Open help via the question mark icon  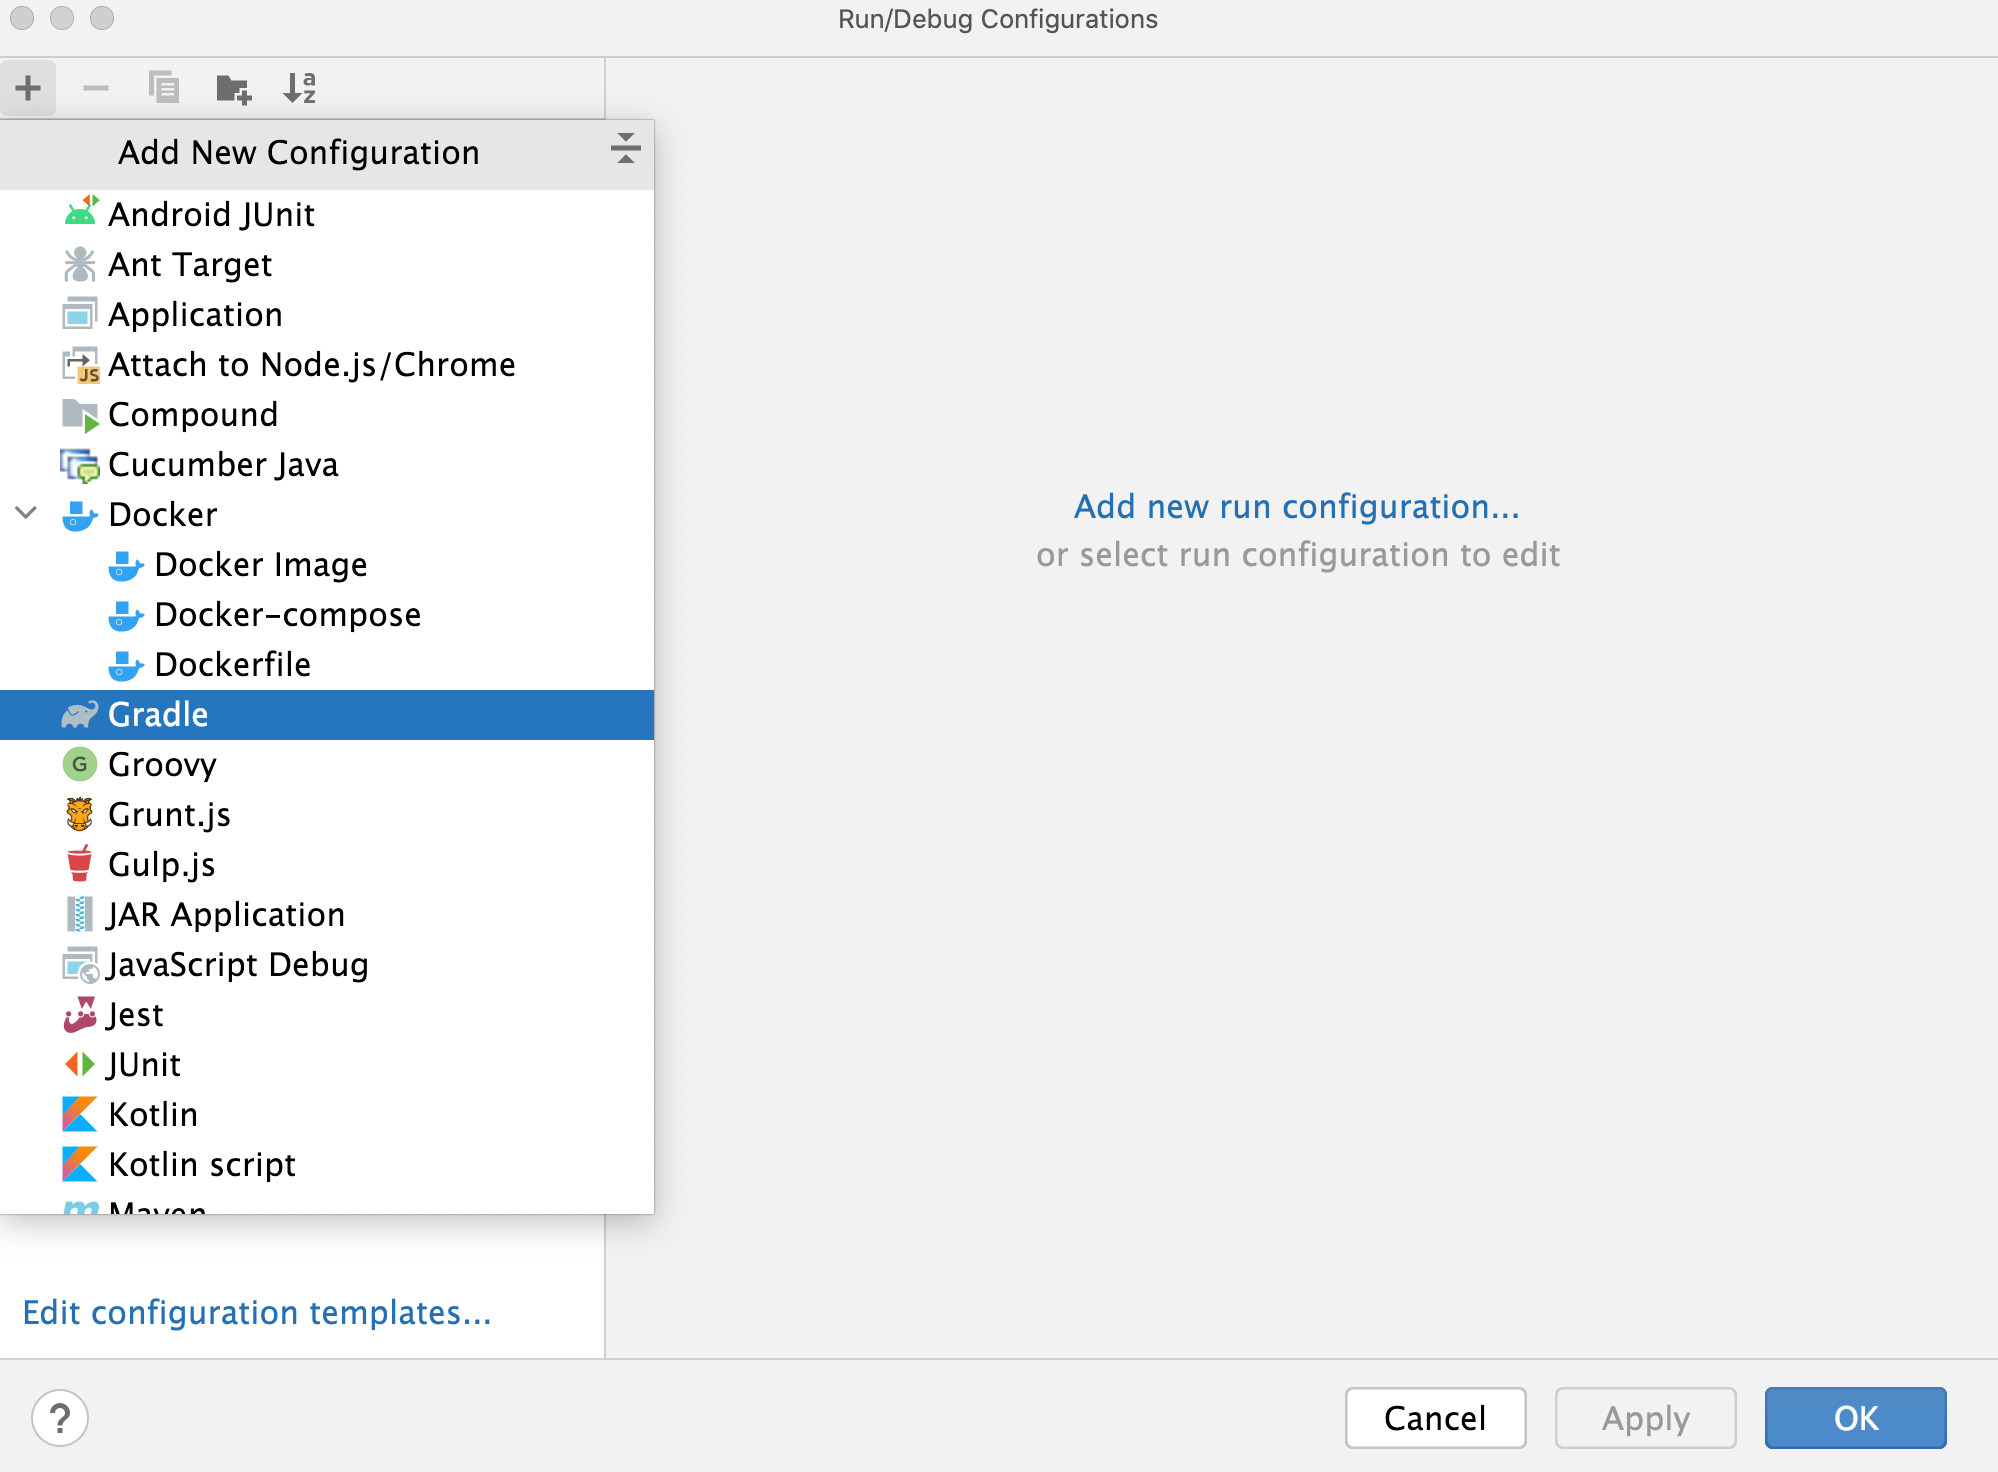60,1418
